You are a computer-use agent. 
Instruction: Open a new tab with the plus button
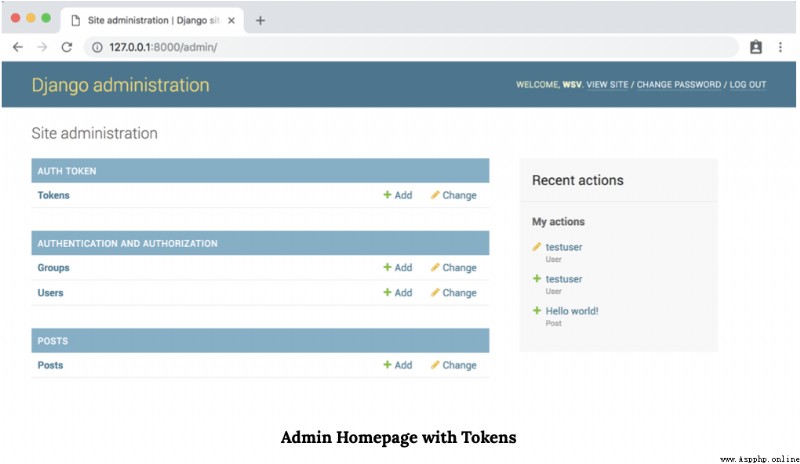[x=260, y=20]
